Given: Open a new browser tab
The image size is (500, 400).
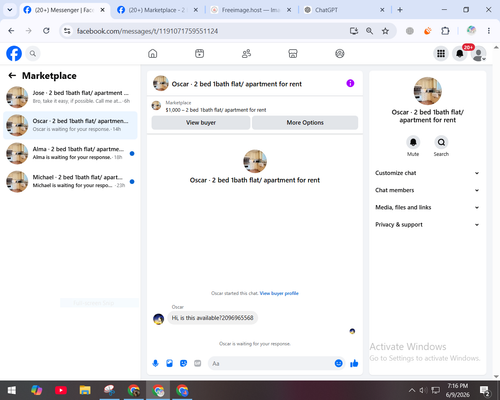Looking at the screenshot, I should tap(400, 10).
